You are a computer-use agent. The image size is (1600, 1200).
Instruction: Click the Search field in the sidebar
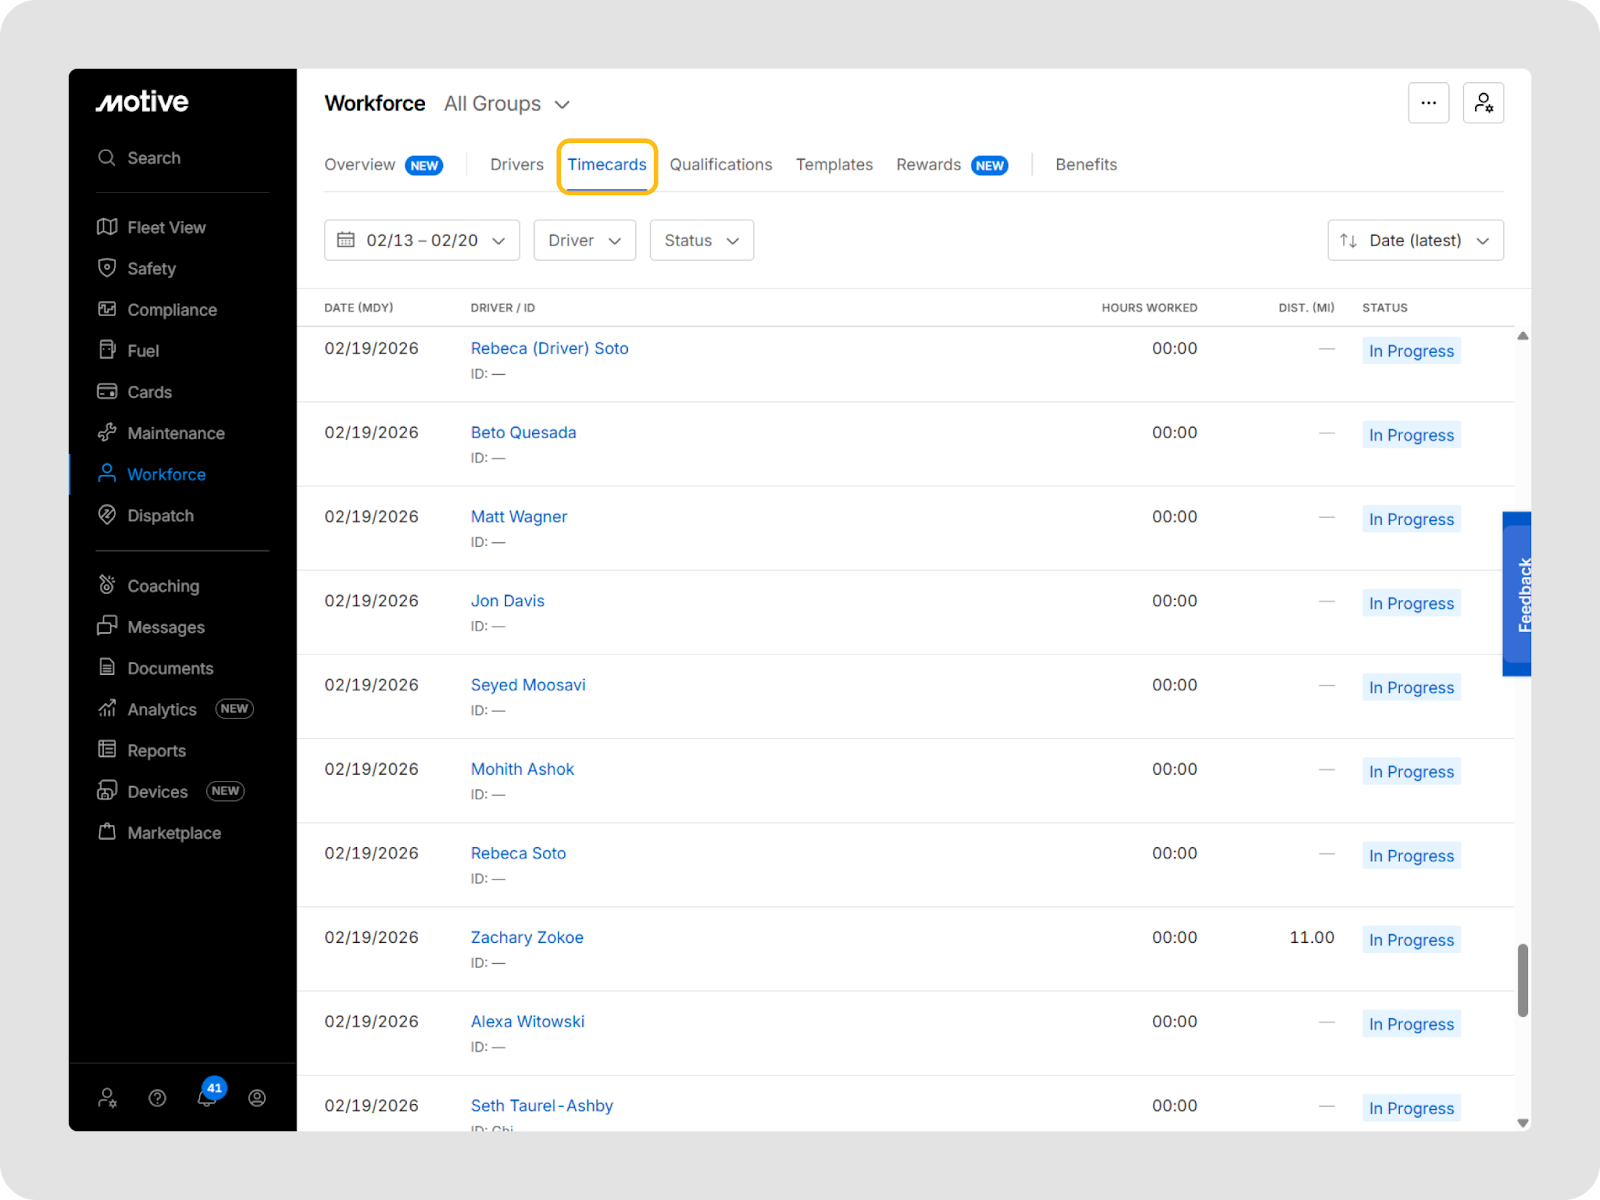coord(154,158)
